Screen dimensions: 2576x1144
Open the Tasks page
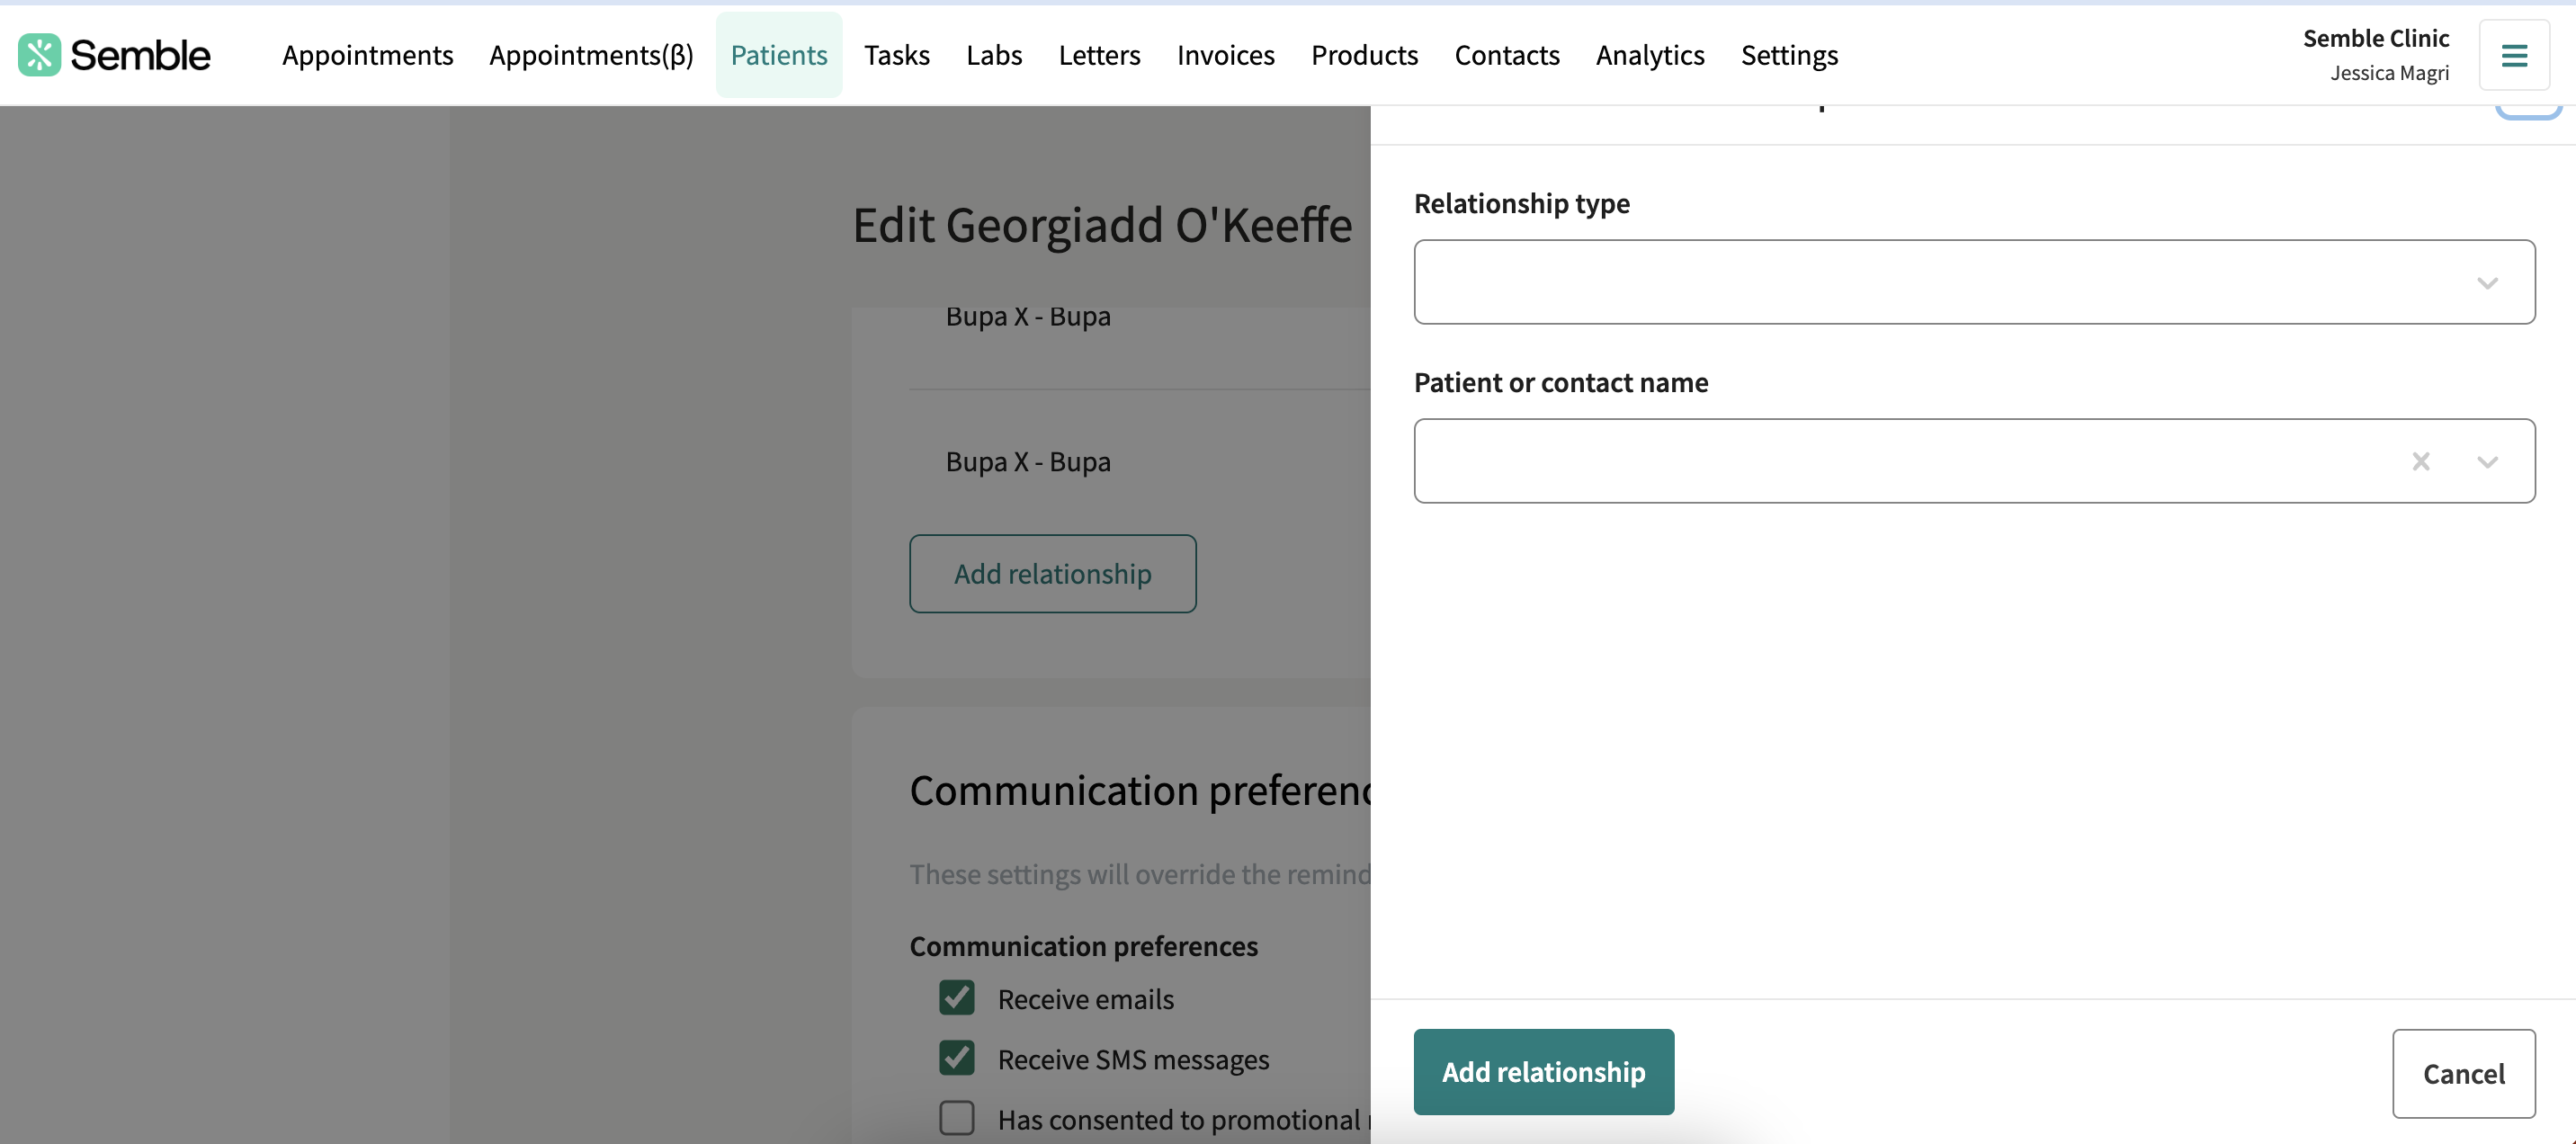point(896,55)
